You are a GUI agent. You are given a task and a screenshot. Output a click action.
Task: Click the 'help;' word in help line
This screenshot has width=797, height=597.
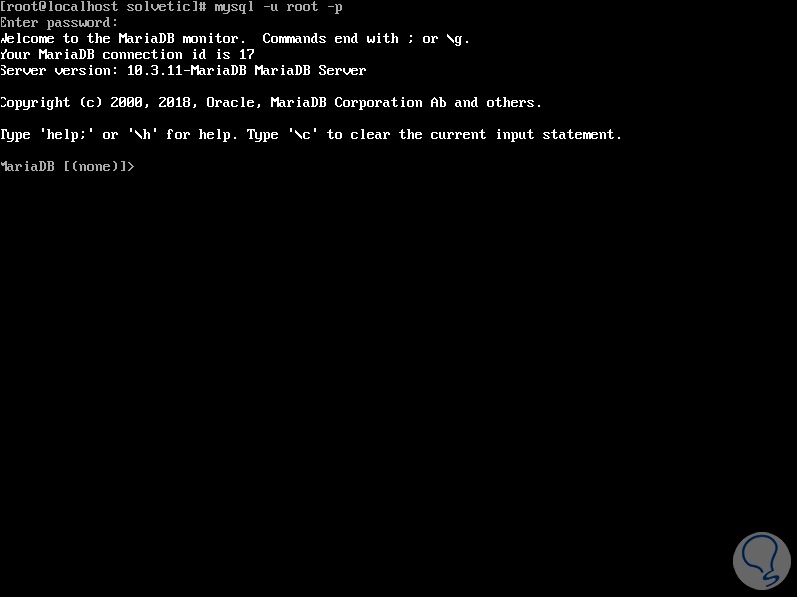[67, 135]
